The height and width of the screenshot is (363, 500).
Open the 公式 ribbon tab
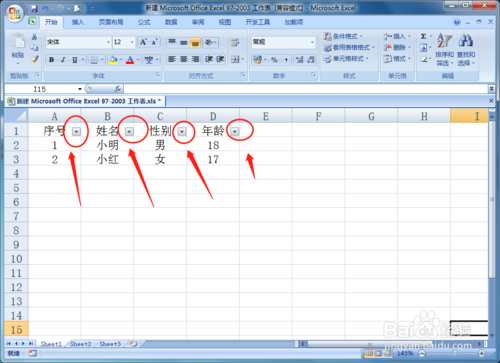(x=144, y=22)
